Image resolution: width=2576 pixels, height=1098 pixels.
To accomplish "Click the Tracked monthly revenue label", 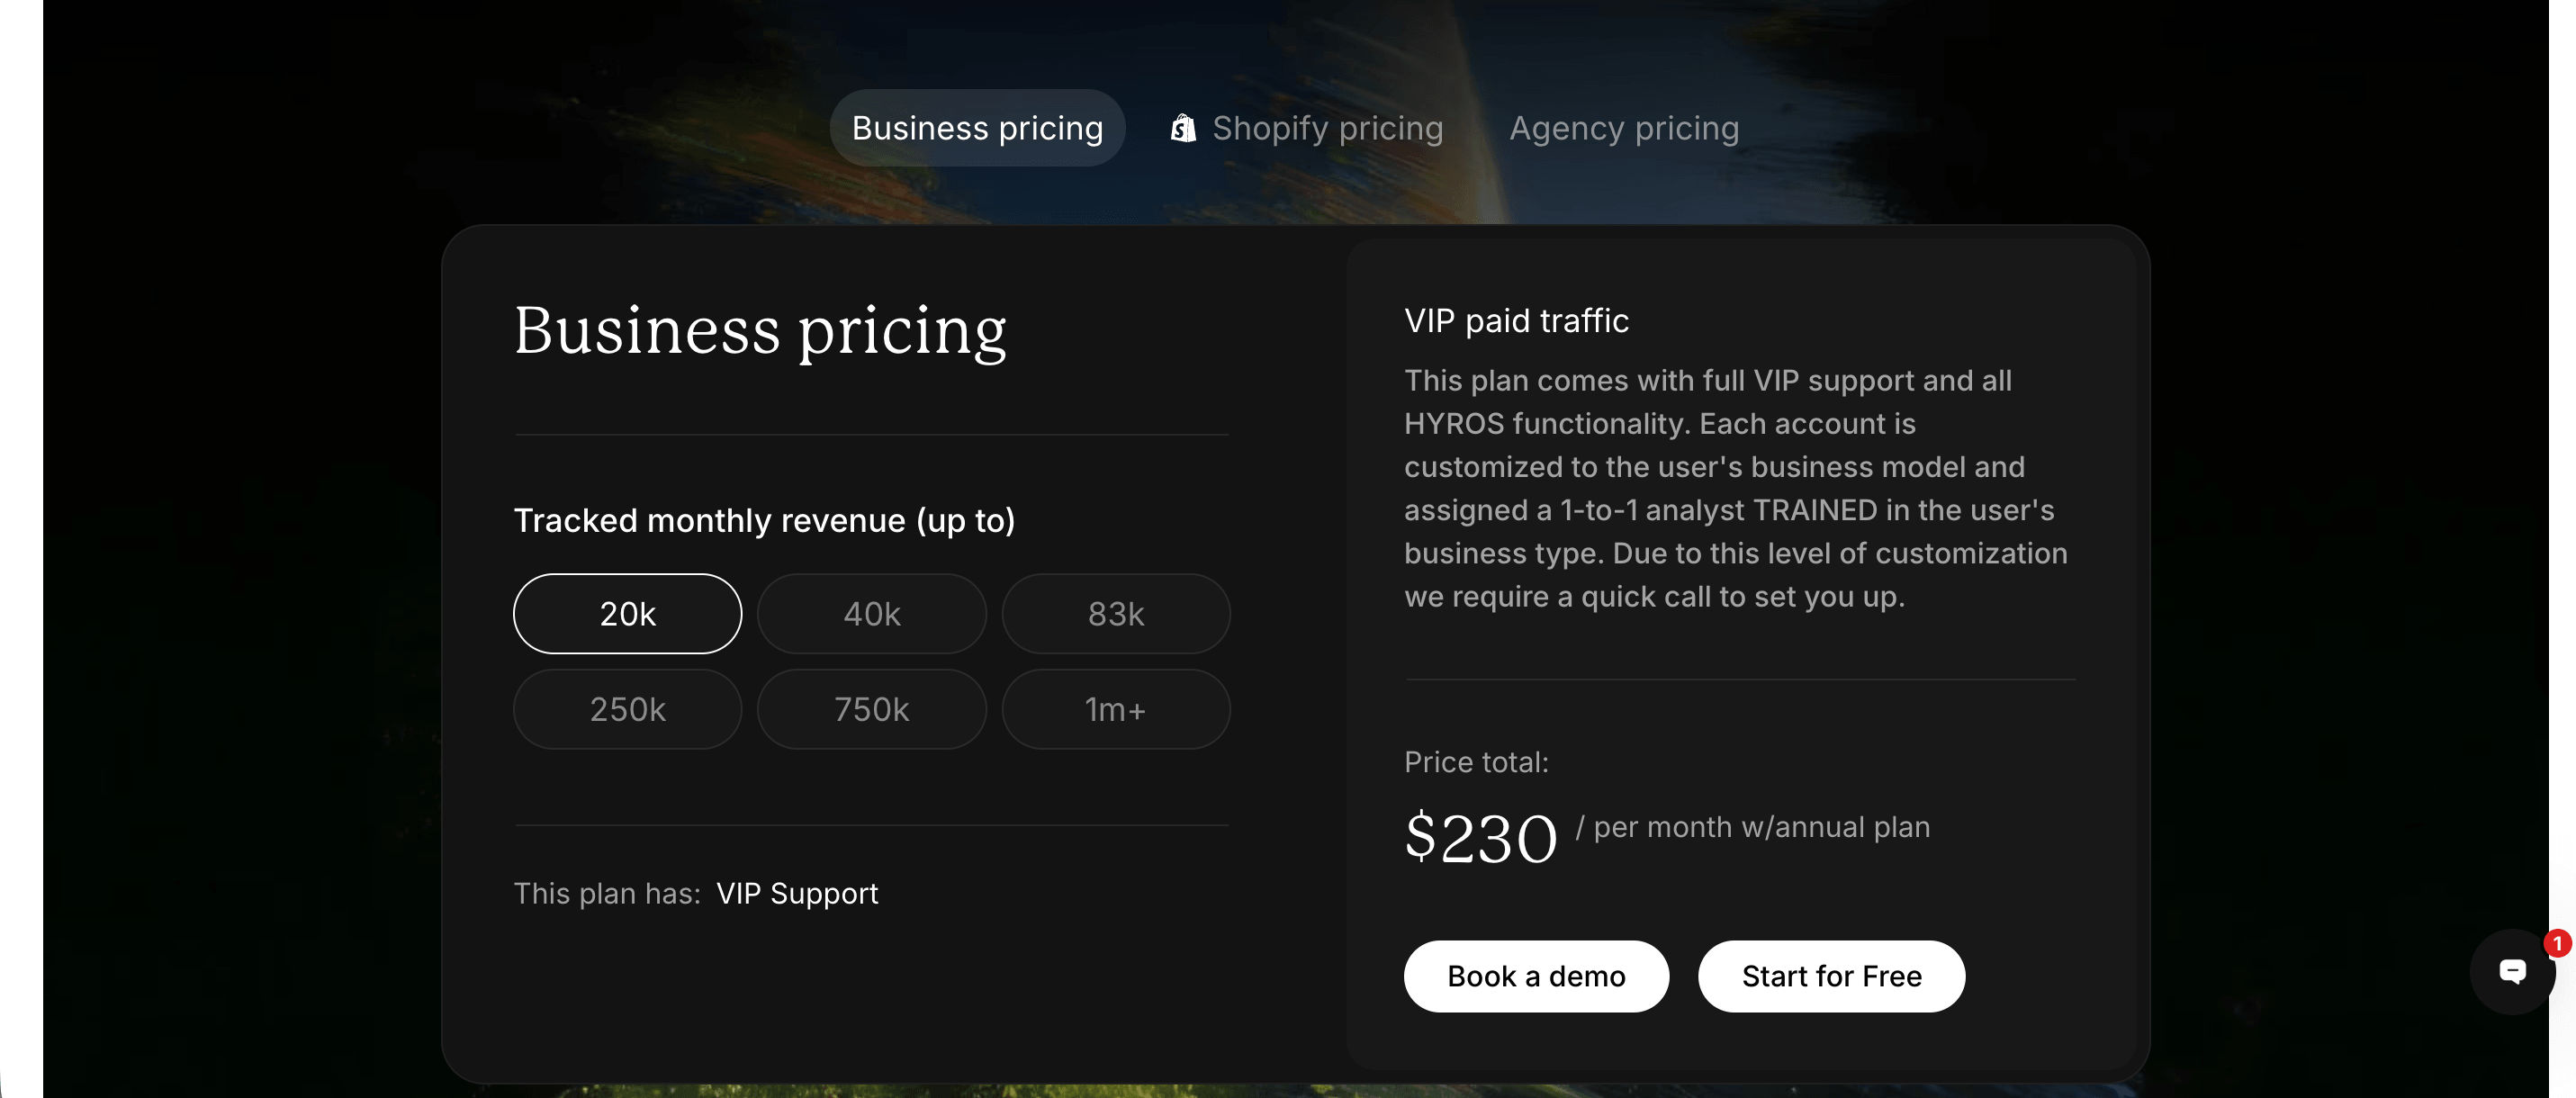I will point(764,521).
